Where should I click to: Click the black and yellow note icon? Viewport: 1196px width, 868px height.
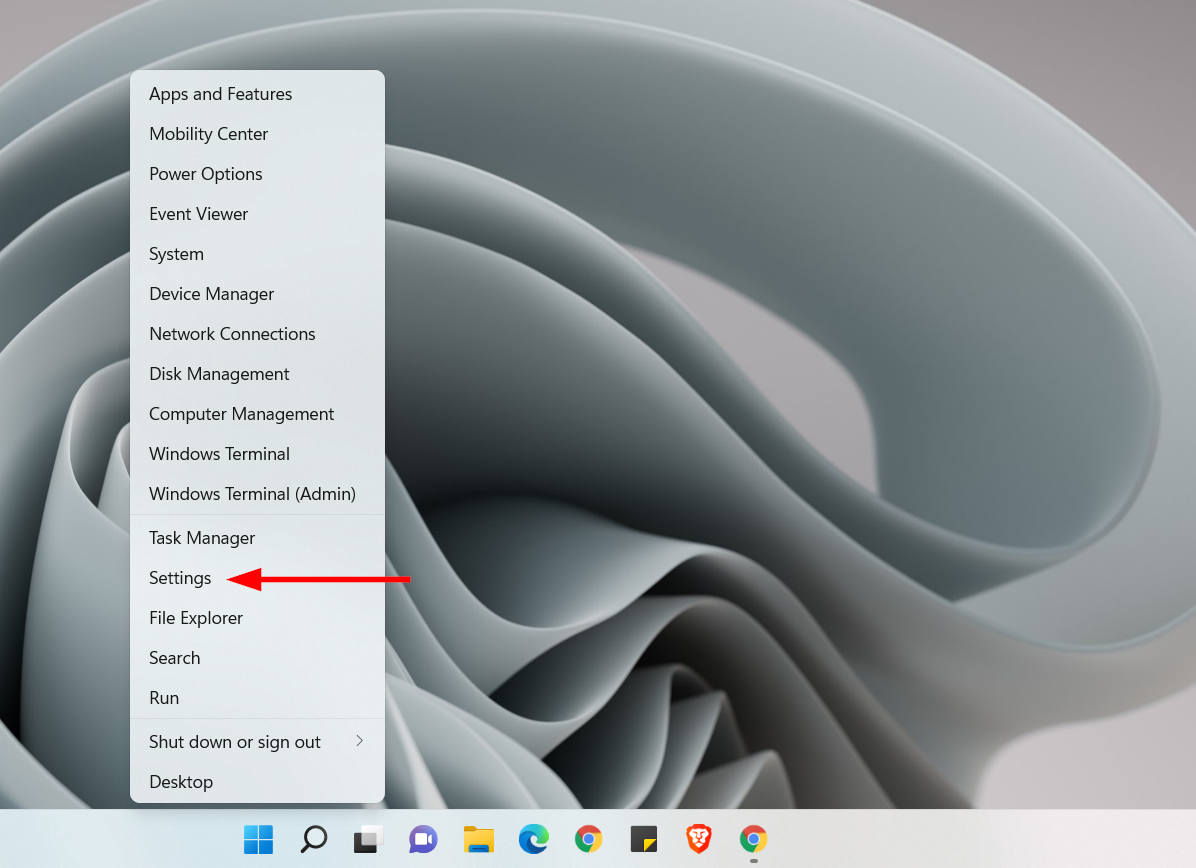click(644, 839)
